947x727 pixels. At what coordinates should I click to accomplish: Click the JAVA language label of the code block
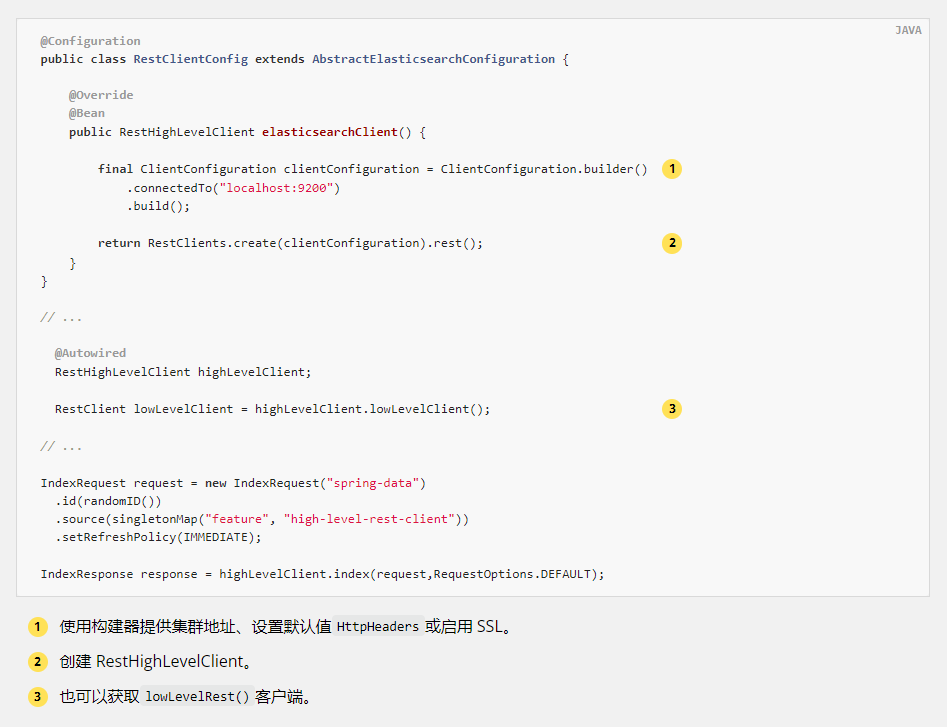[908, 30]
